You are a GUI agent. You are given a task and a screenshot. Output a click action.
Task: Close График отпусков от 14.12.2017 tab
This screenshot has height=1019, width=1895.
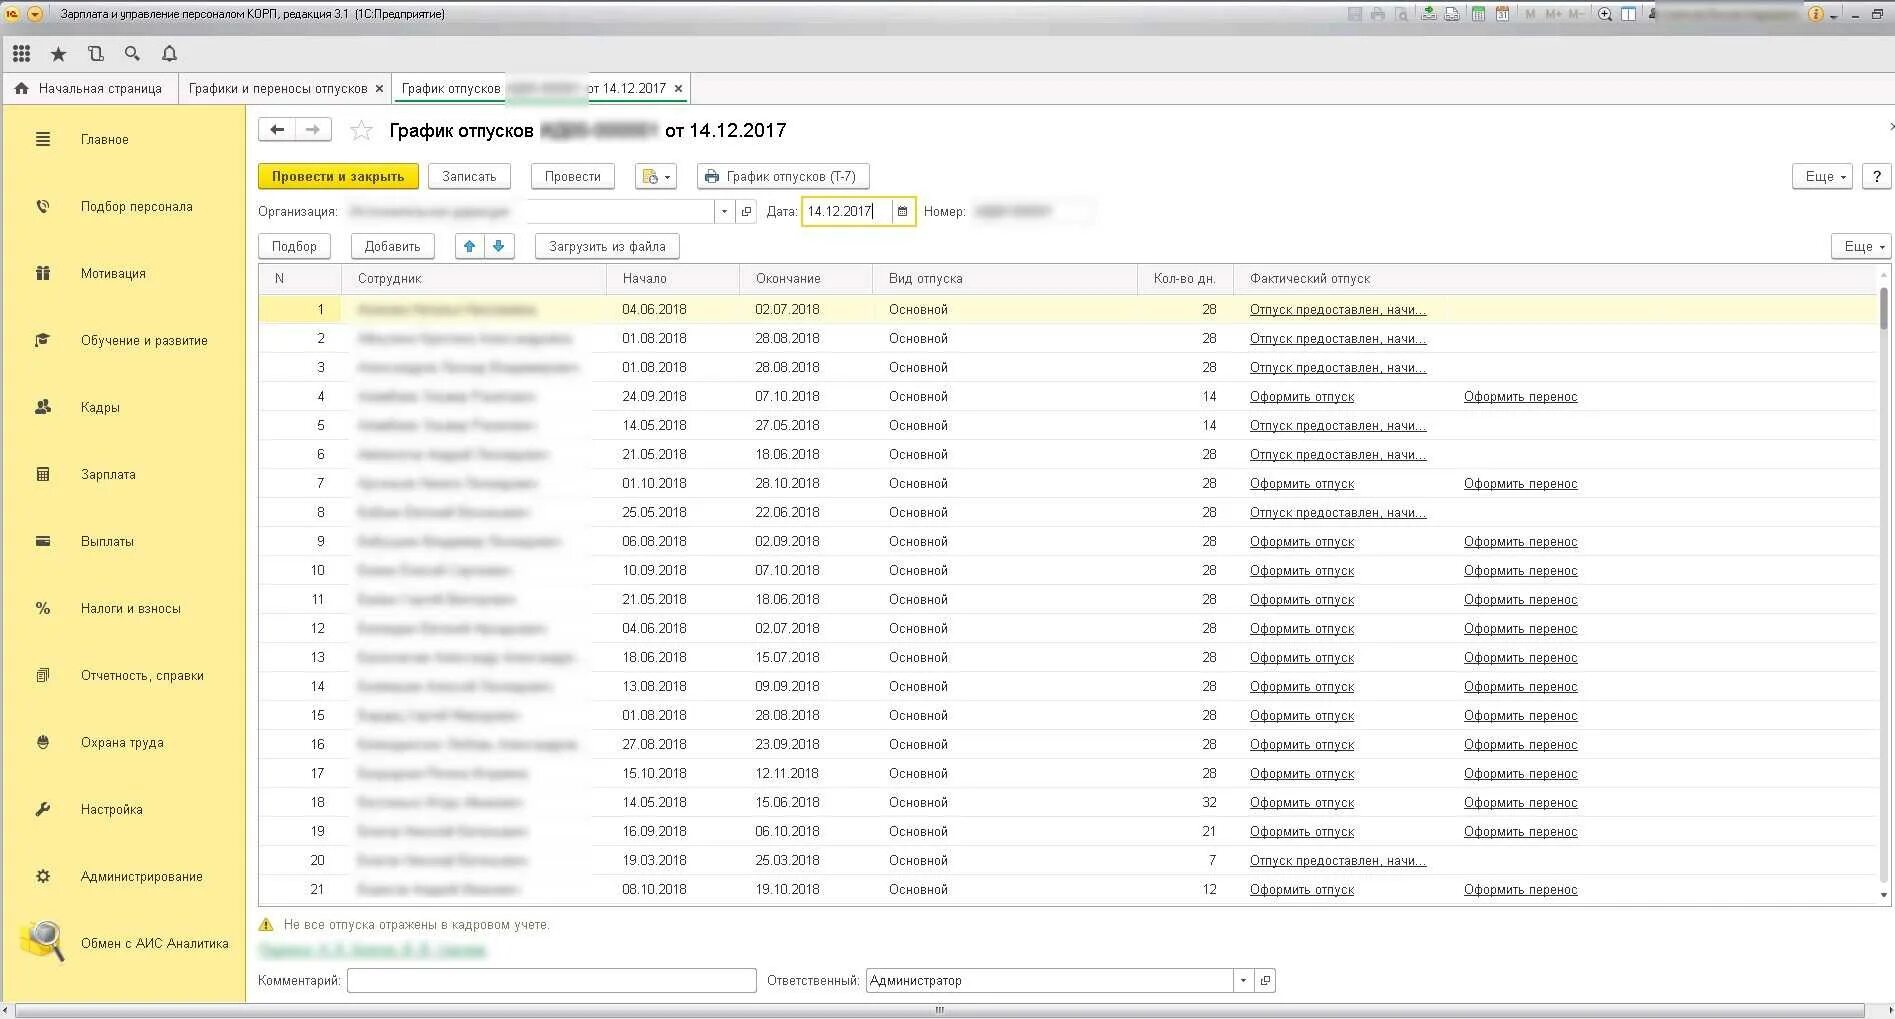678,89
